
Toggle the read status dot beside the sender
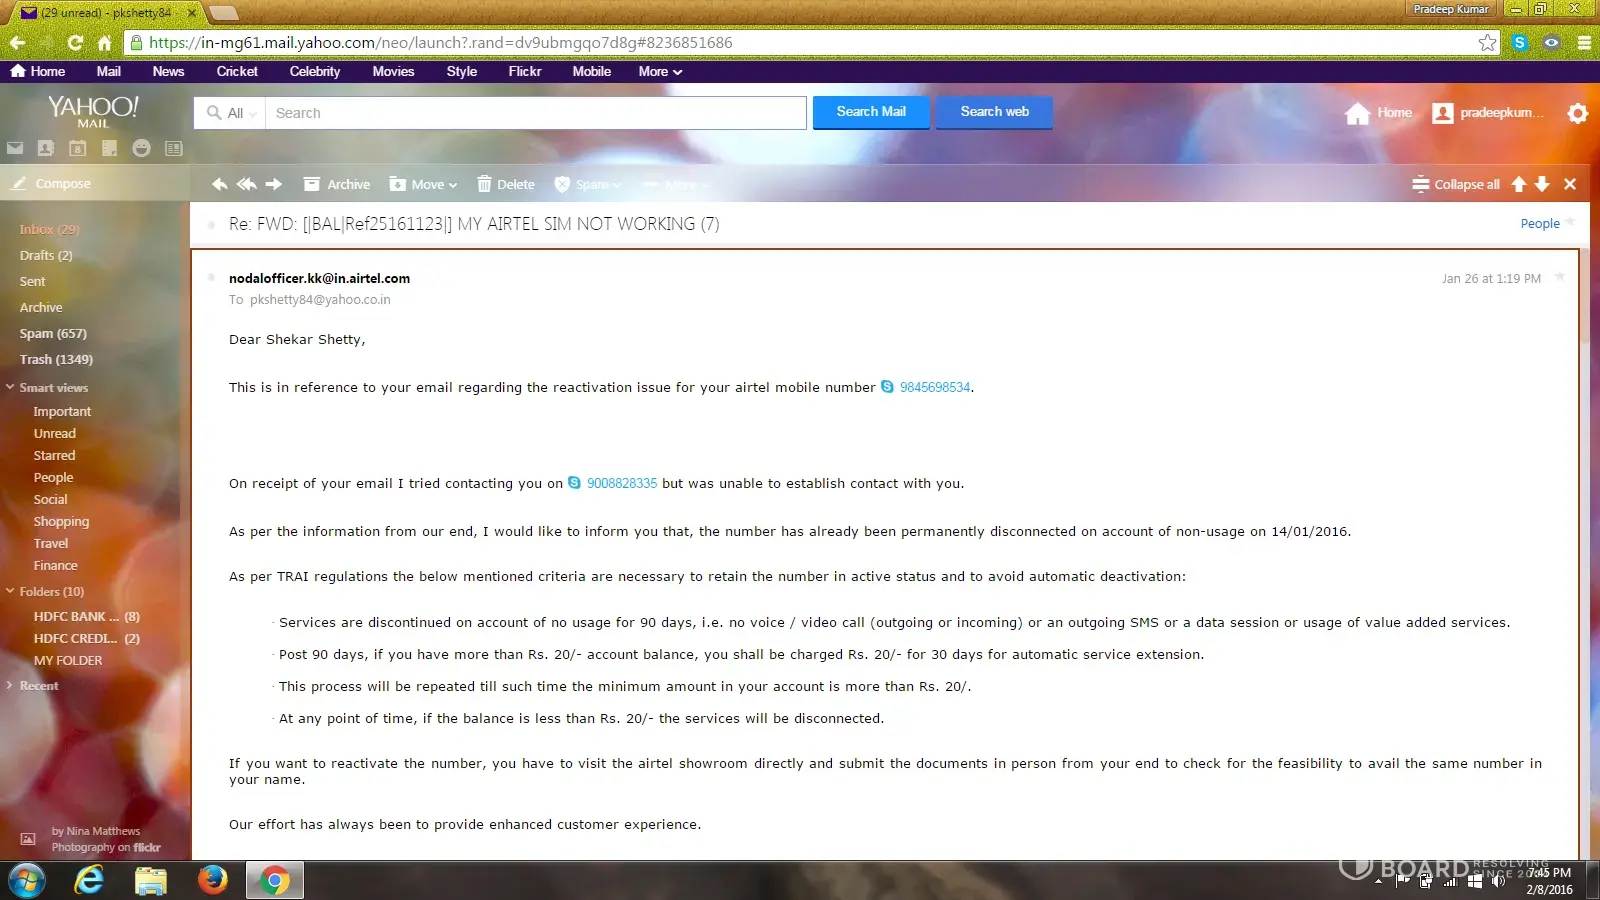pos(211,277)
